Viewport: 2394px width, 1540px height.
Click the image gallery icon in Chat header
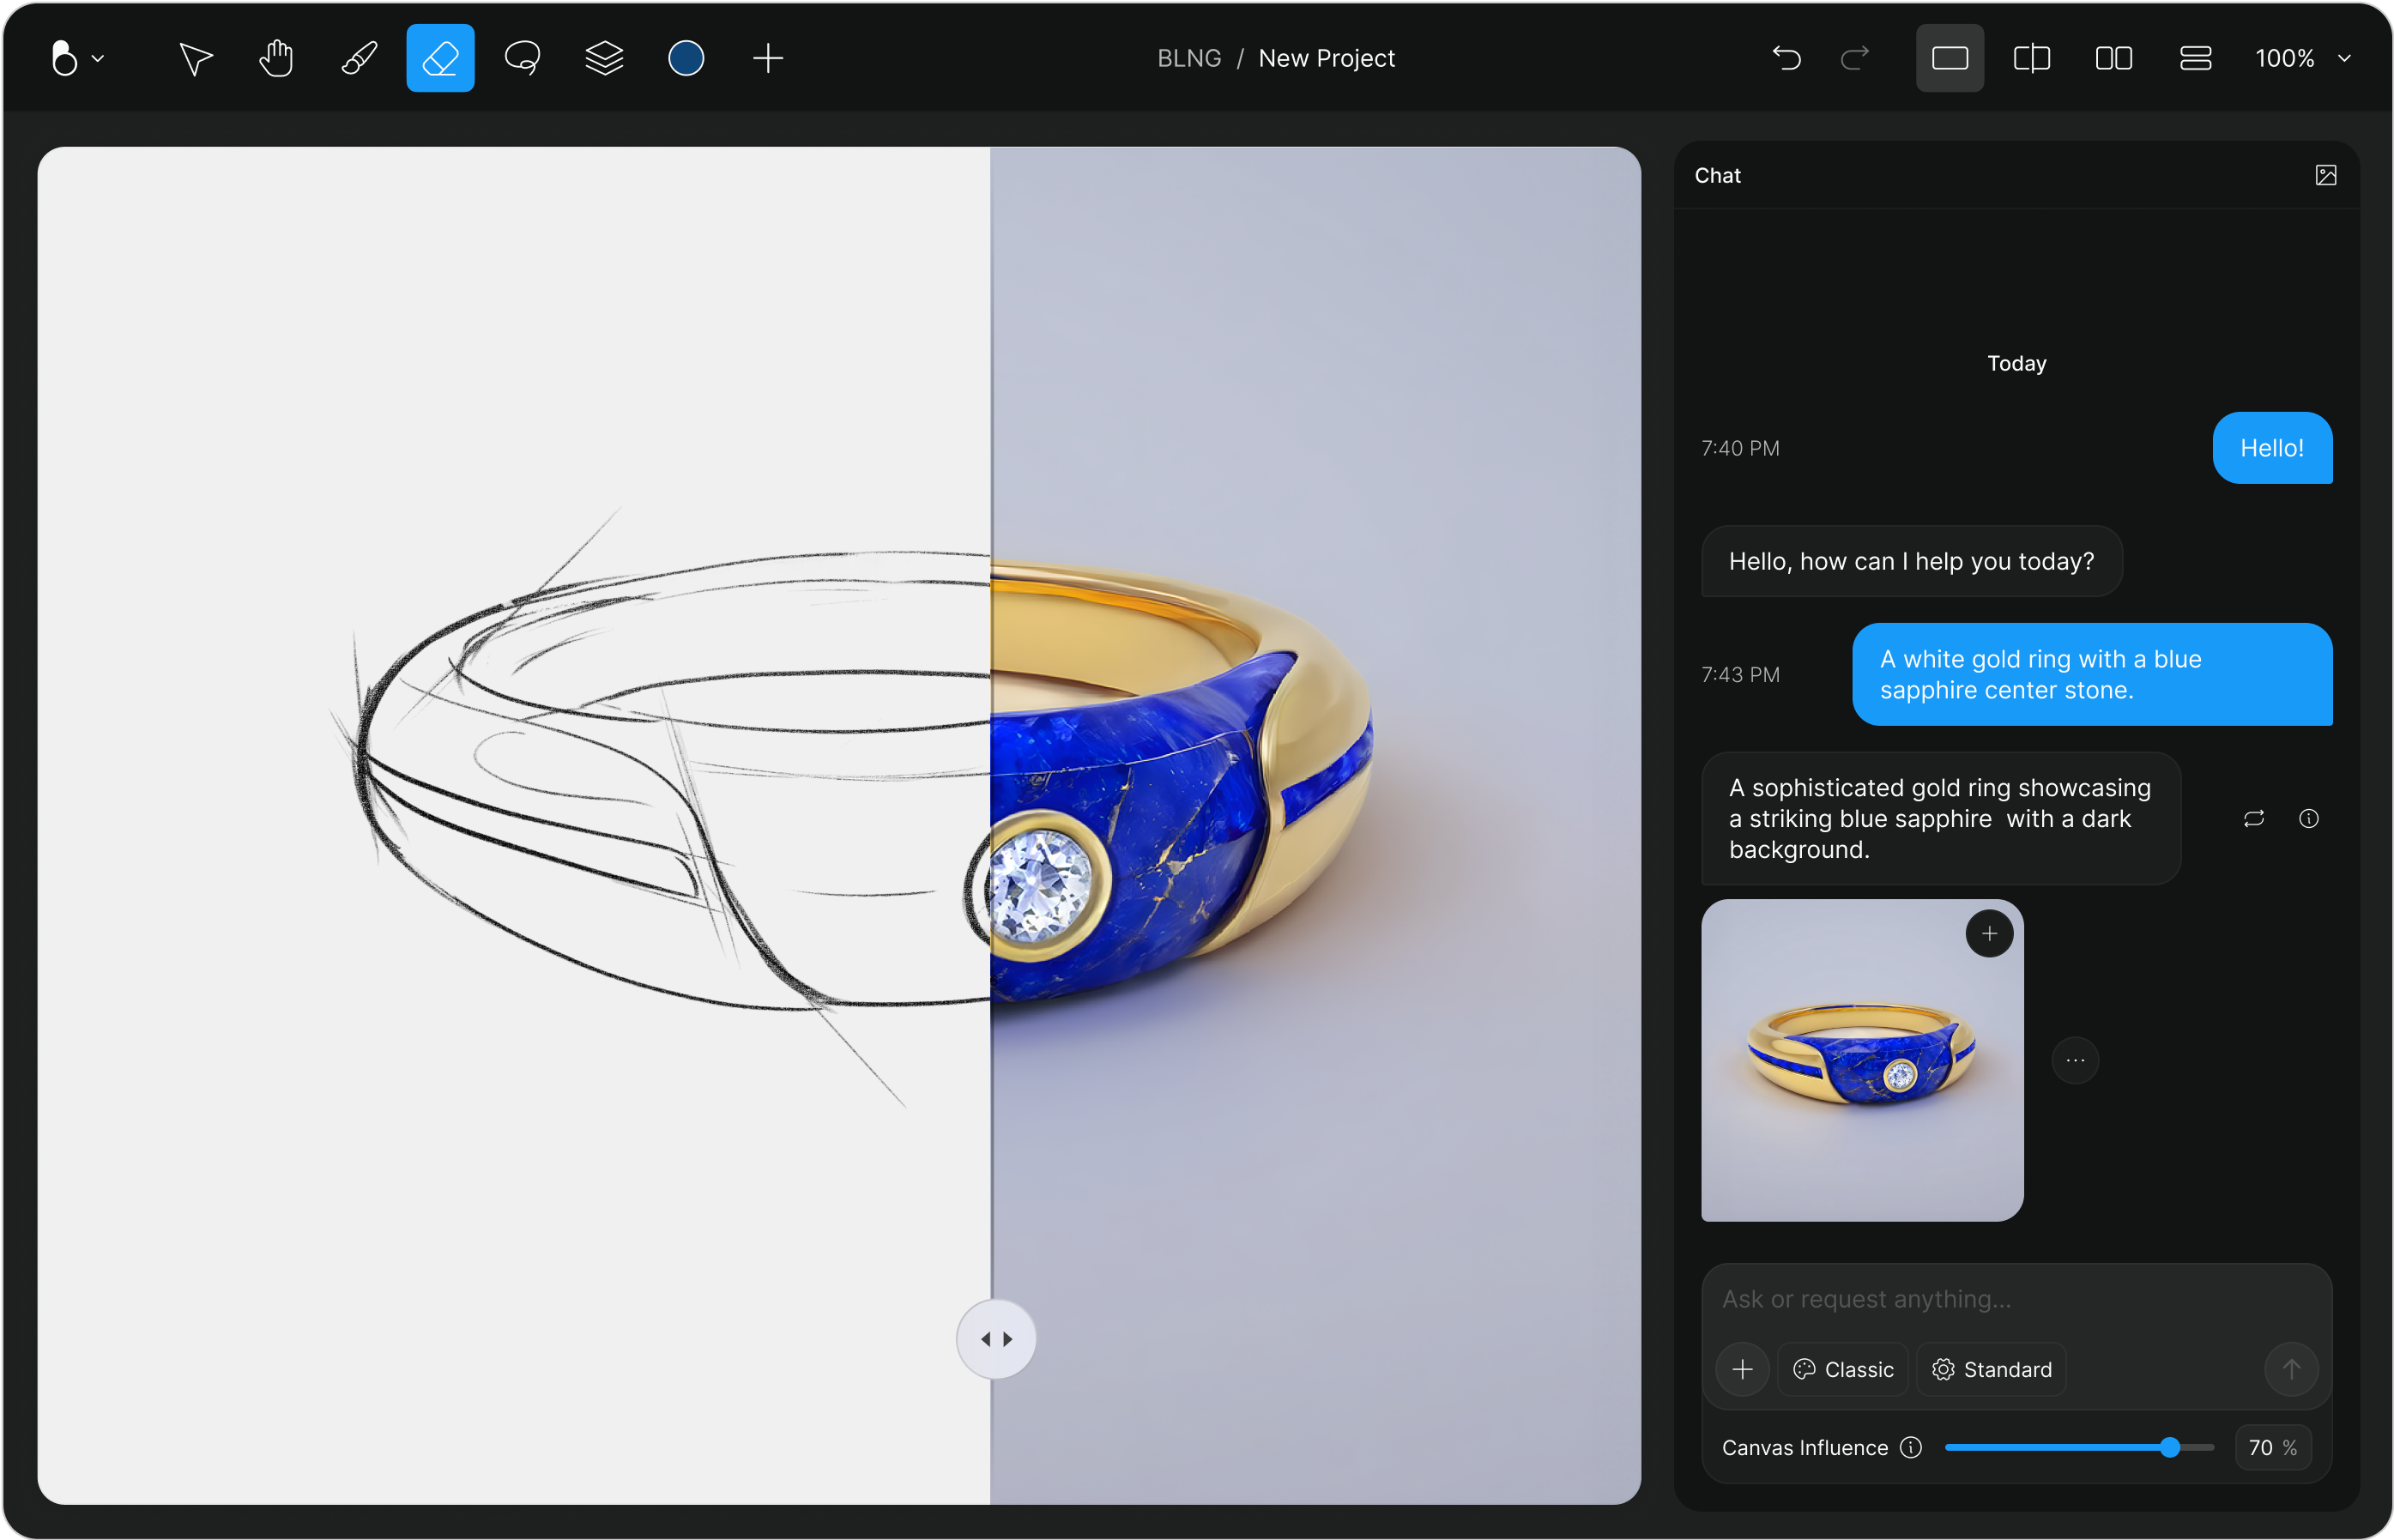coord(2325,175)
